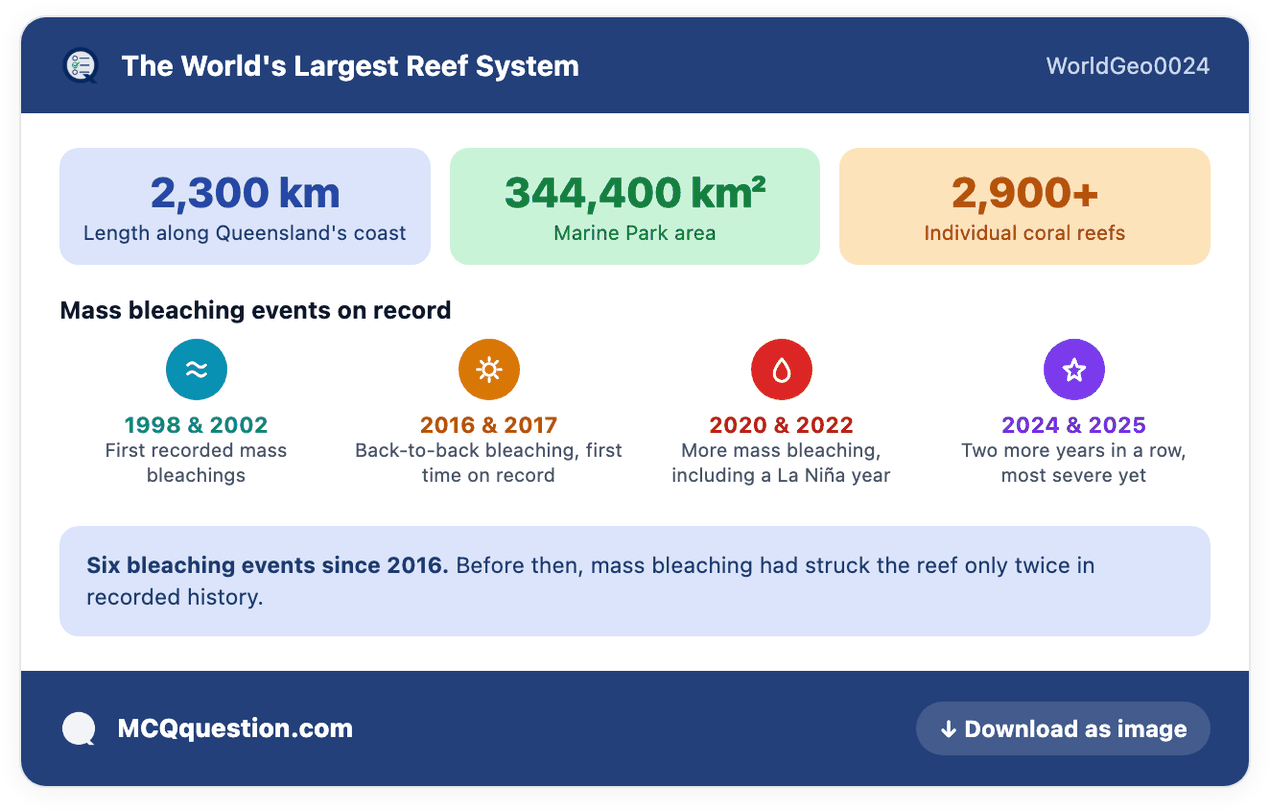Click the Six bleaching events since 2016 note
1270x811 pixels.
635,581
